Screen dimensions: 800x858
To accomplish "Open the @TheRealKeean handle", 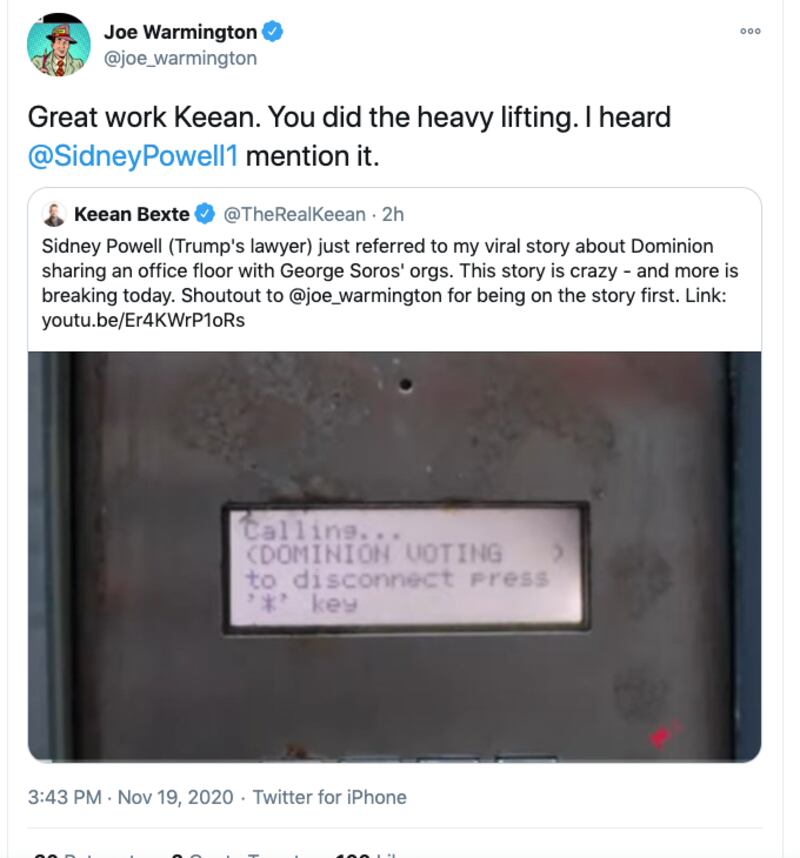I will (294, 214).
